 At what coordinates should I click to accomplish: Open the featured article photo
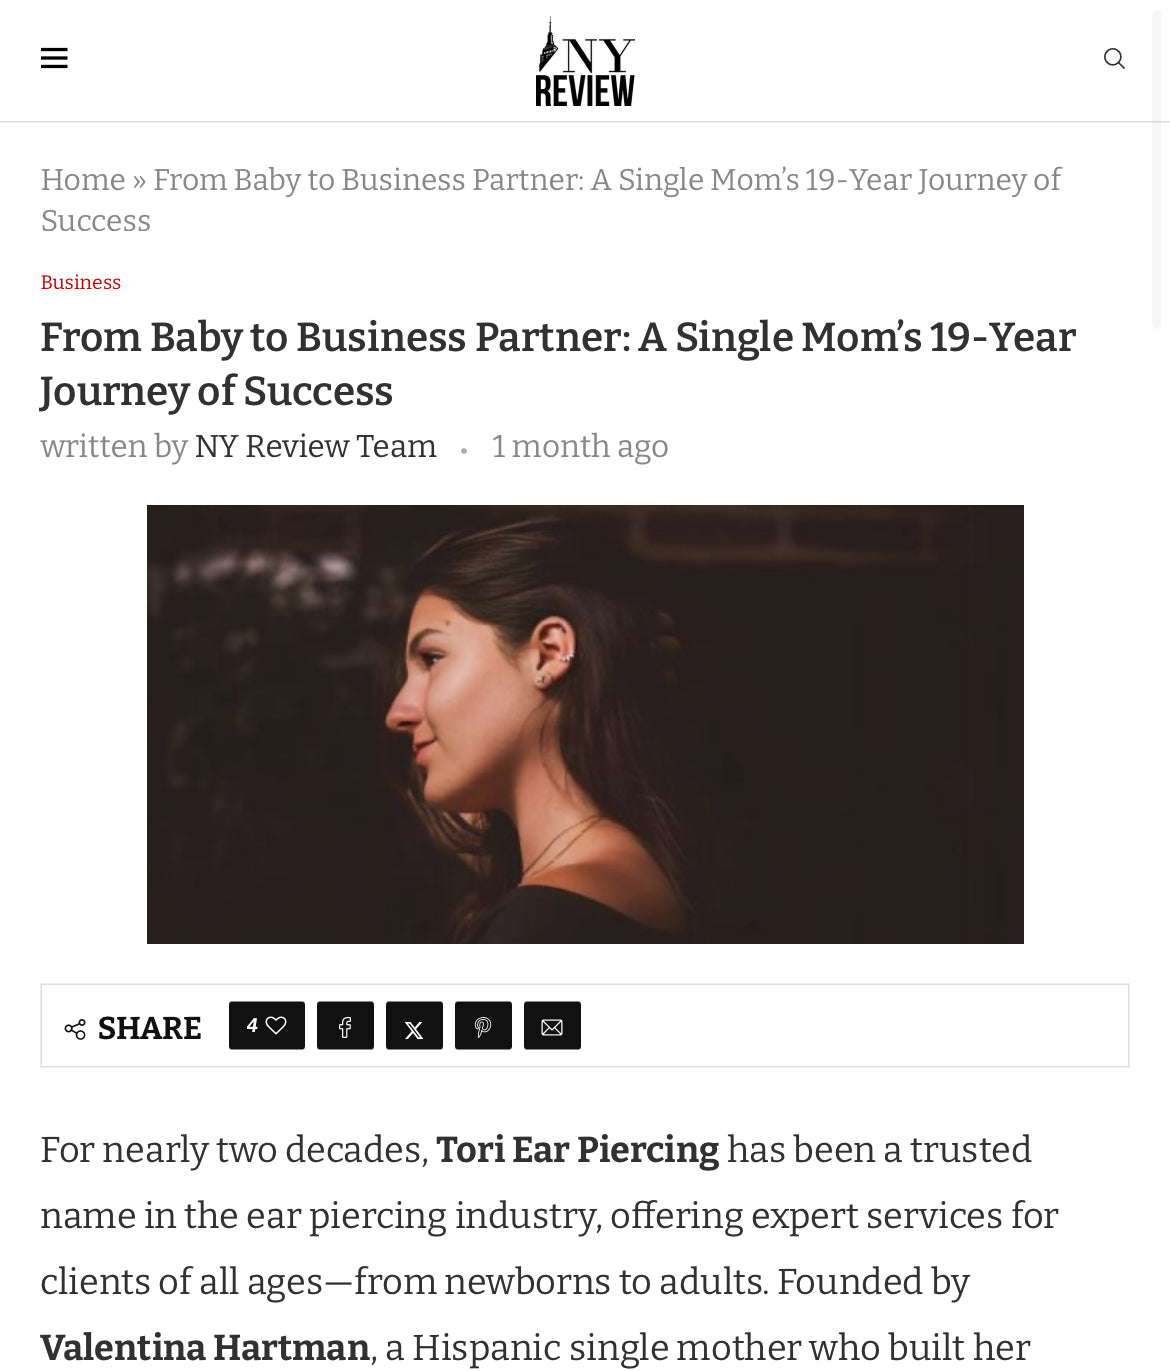585,724
